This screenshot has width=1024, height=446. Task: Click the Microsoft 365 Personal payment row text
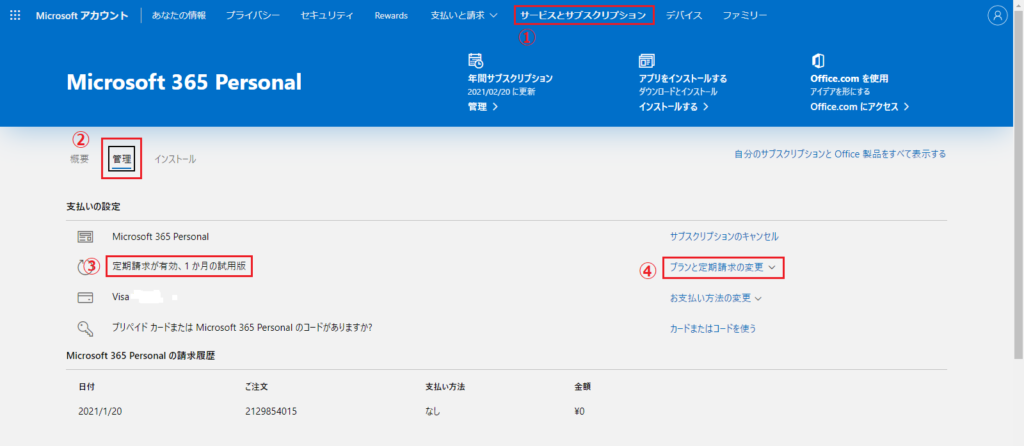click(161, 236)
